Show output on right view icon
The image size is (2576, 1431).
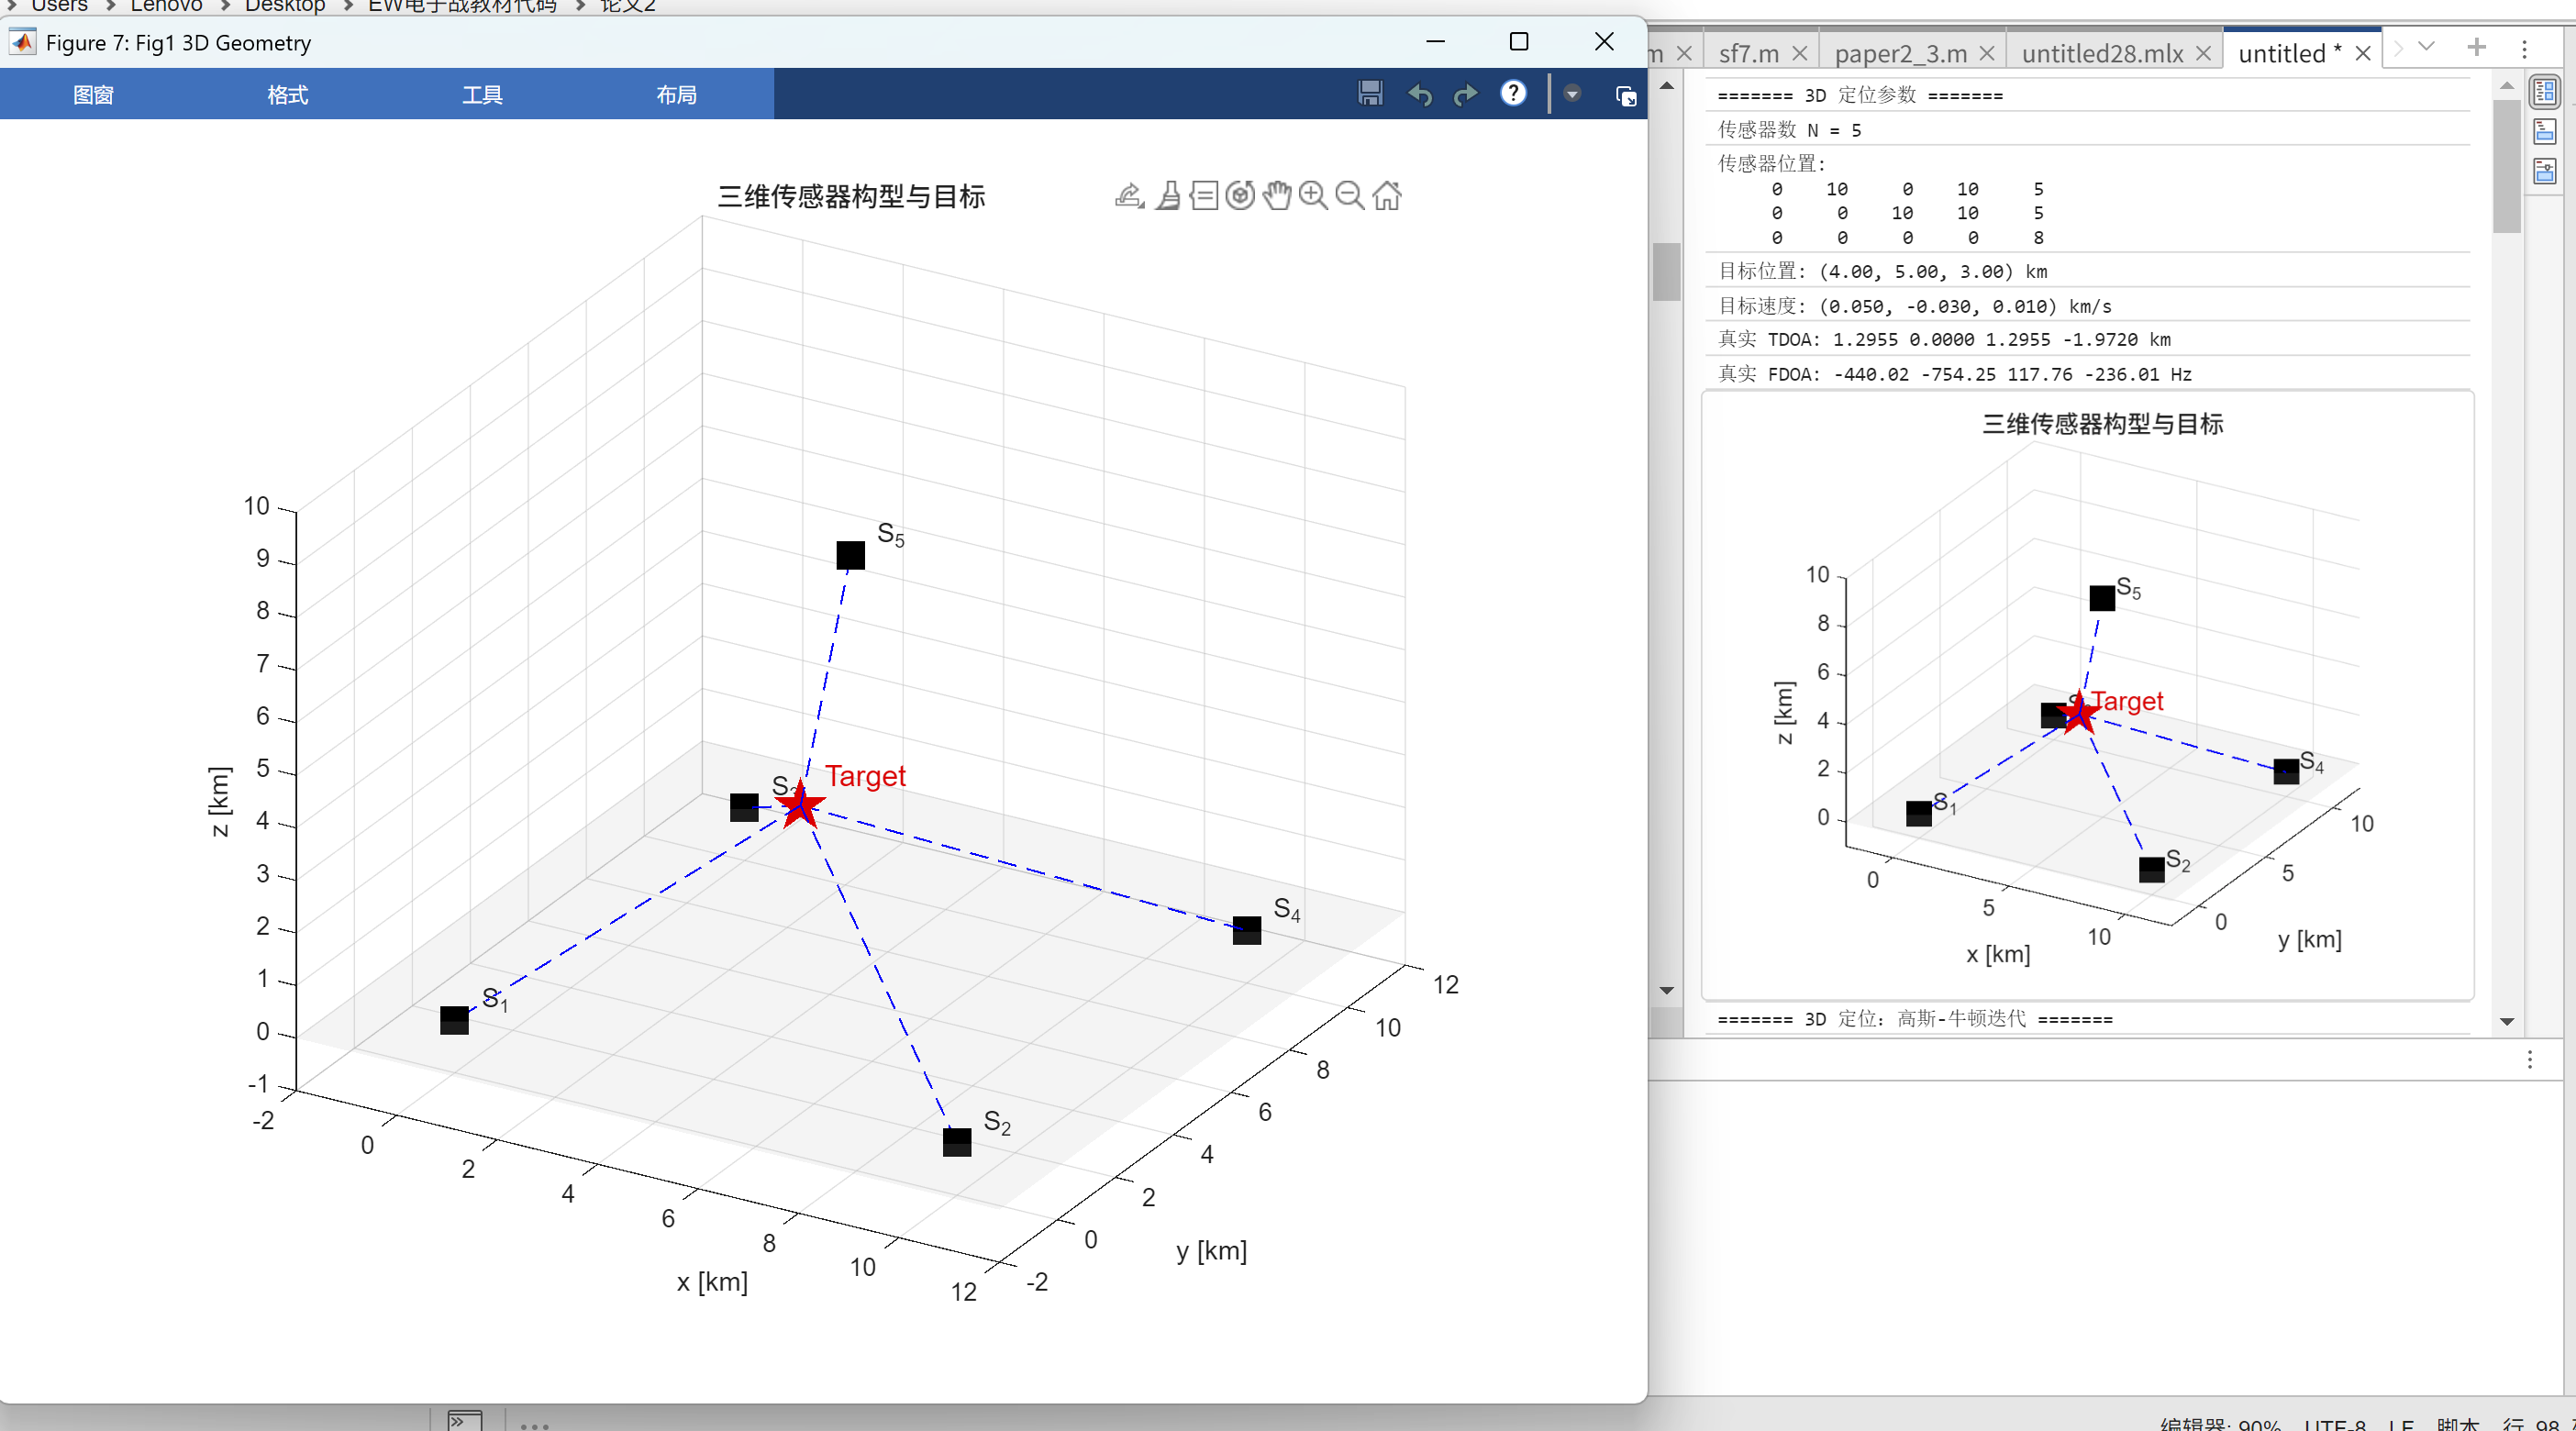point(2545,93)
